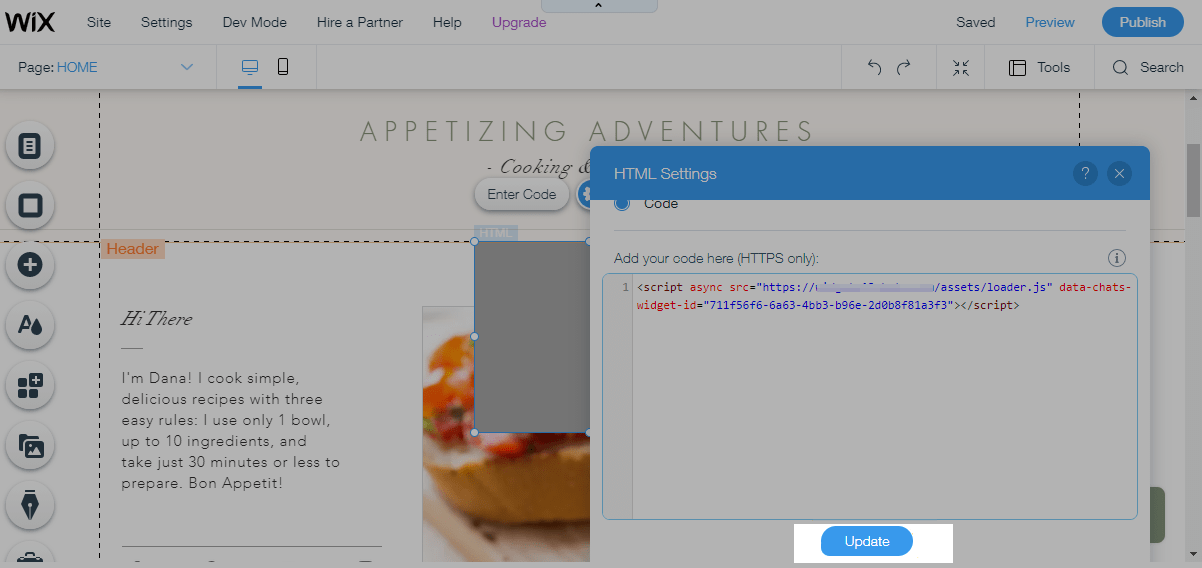Open the Media sidebar icon
The width and height of the screenshot is (1202, 568).
tap(30, 446)
